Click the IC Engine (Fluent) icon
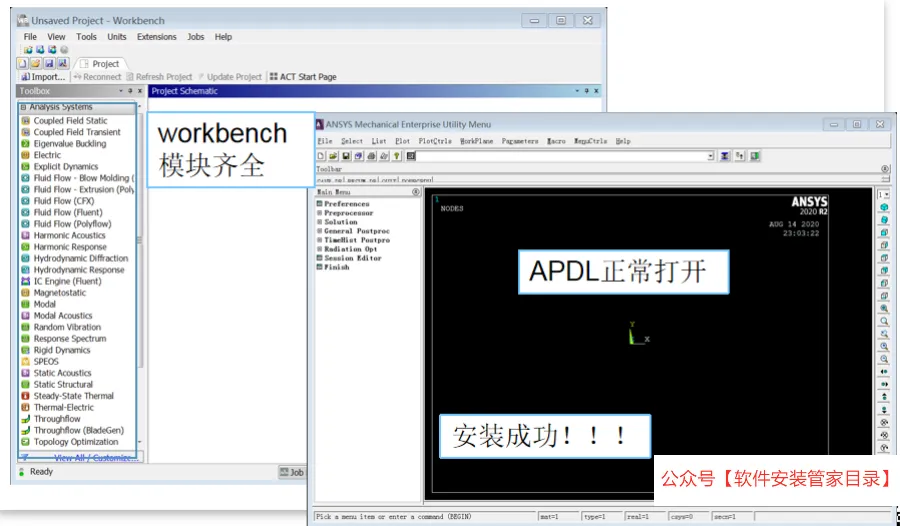This screenshot has width=900, height=526. tap(25, 281)
